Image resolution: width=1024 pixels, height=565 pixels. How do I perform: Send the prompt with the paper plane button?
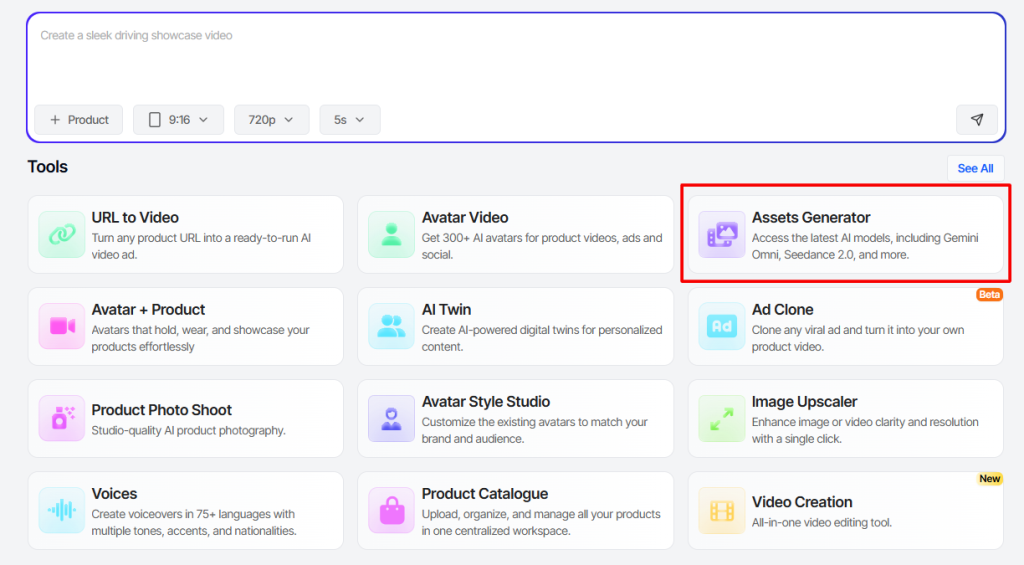pos(977,120)
